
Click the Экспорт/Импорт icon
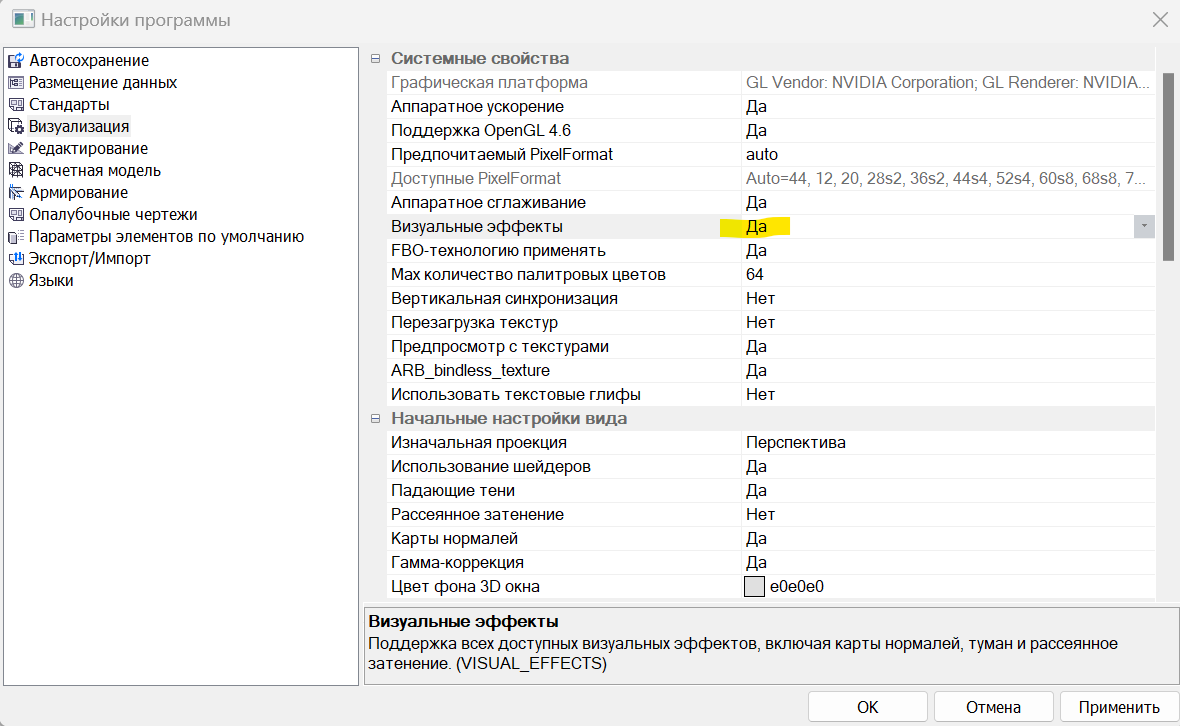tap(15, 259)
